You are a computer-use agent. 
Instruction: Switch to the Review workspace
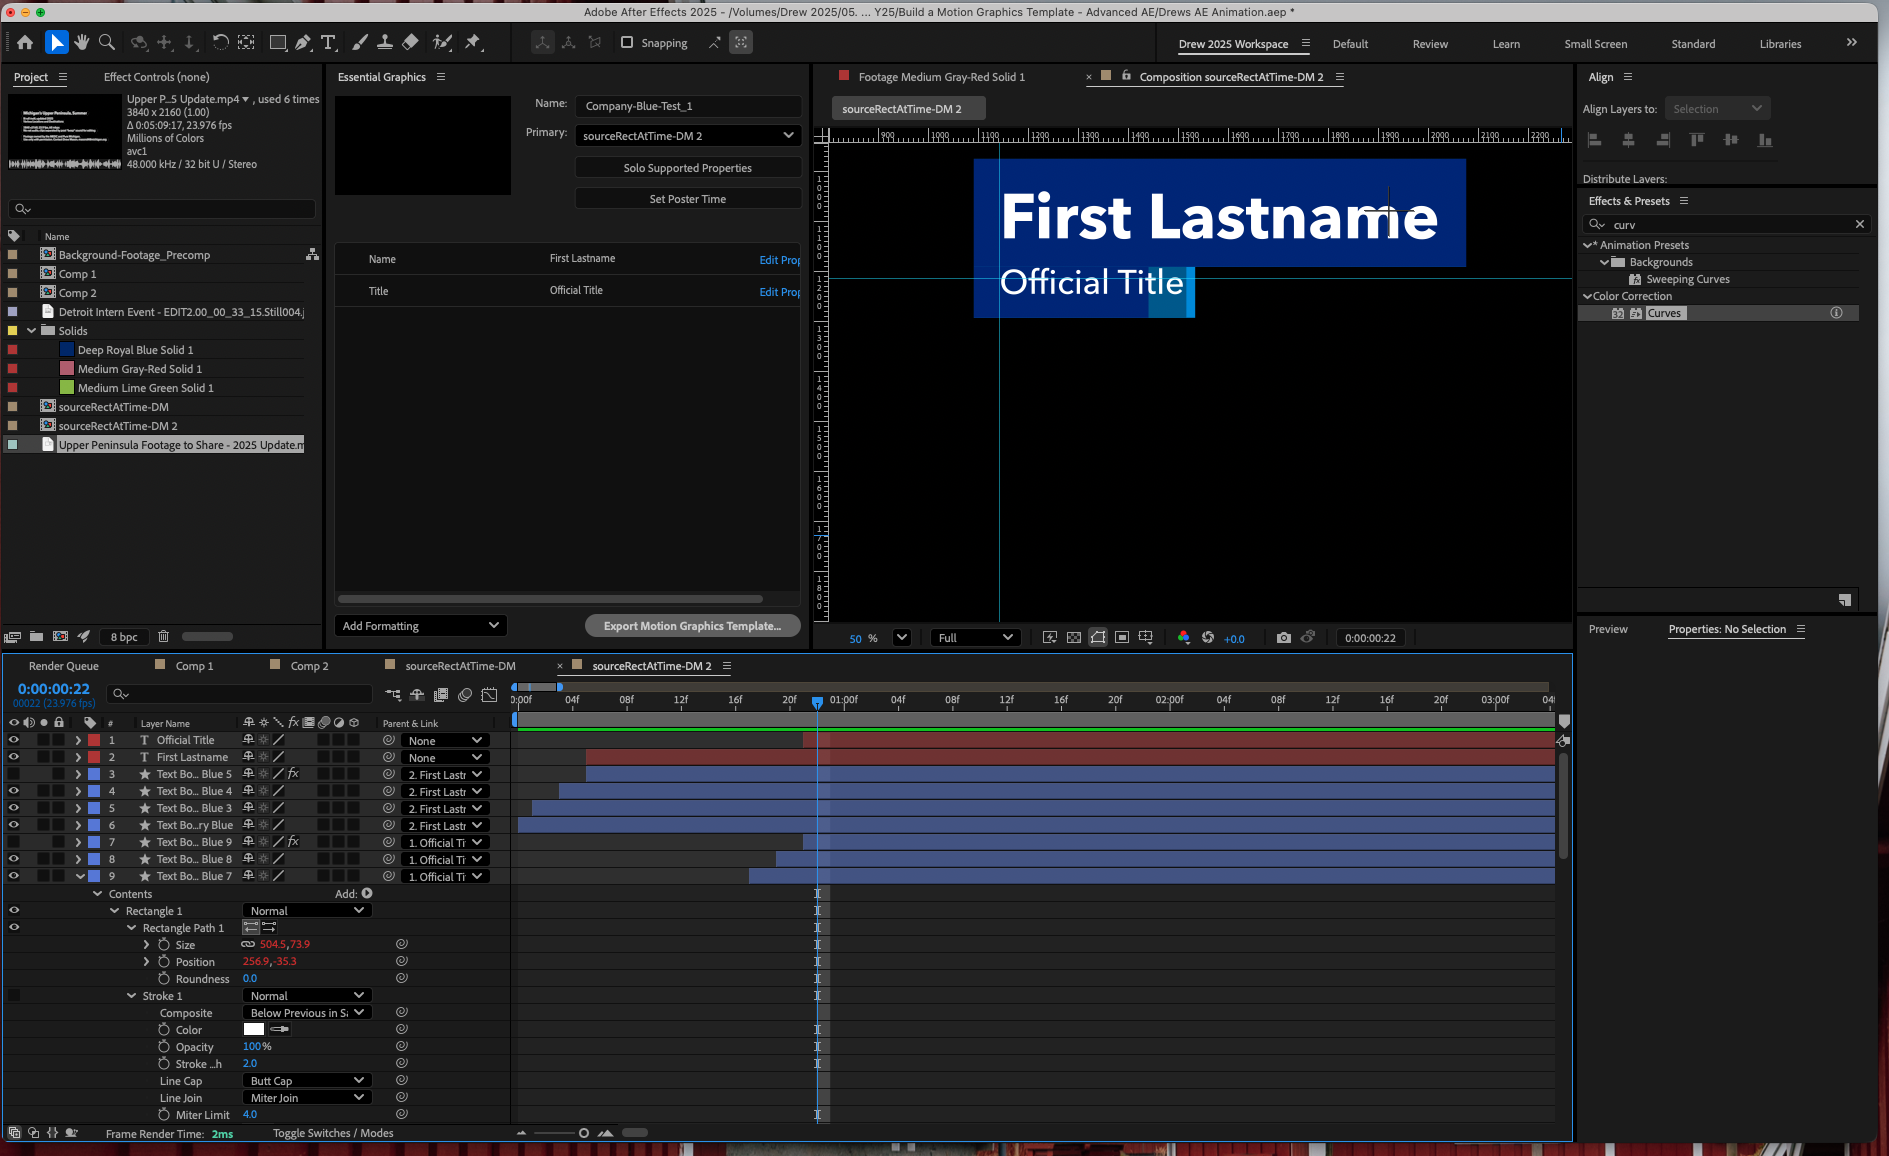pos(1430,44)
